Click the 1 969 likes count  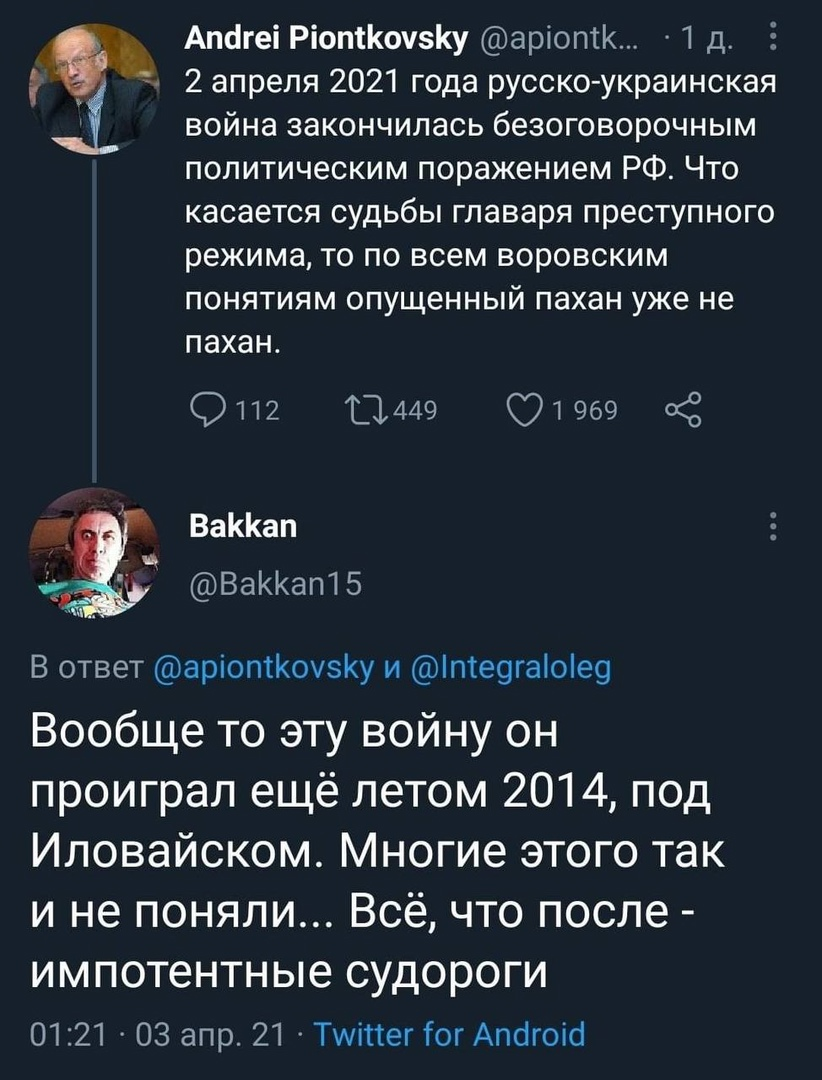coord(587,411)
